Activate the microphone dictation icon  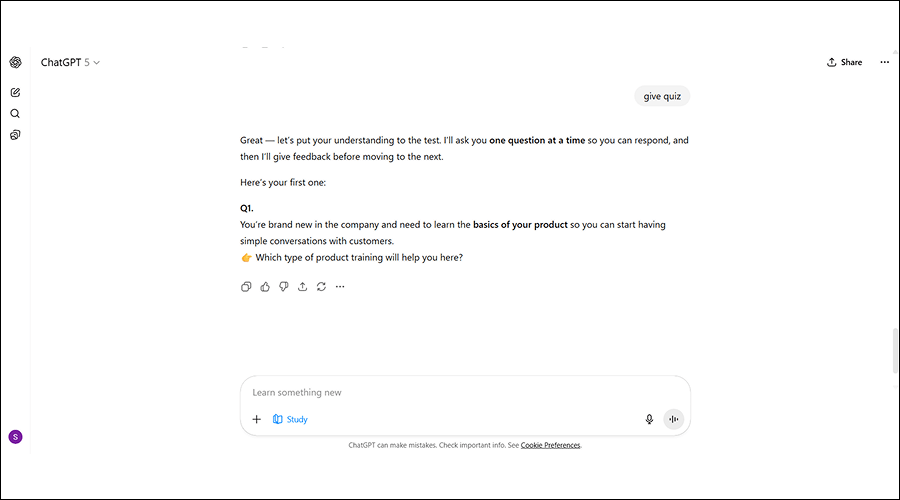pyautogui.click(x=649, y=419)
